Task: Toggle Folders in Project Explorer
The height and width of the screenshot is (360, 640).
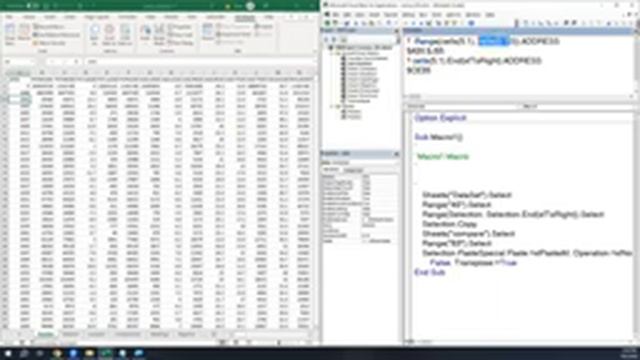Action: pos(344,40)
